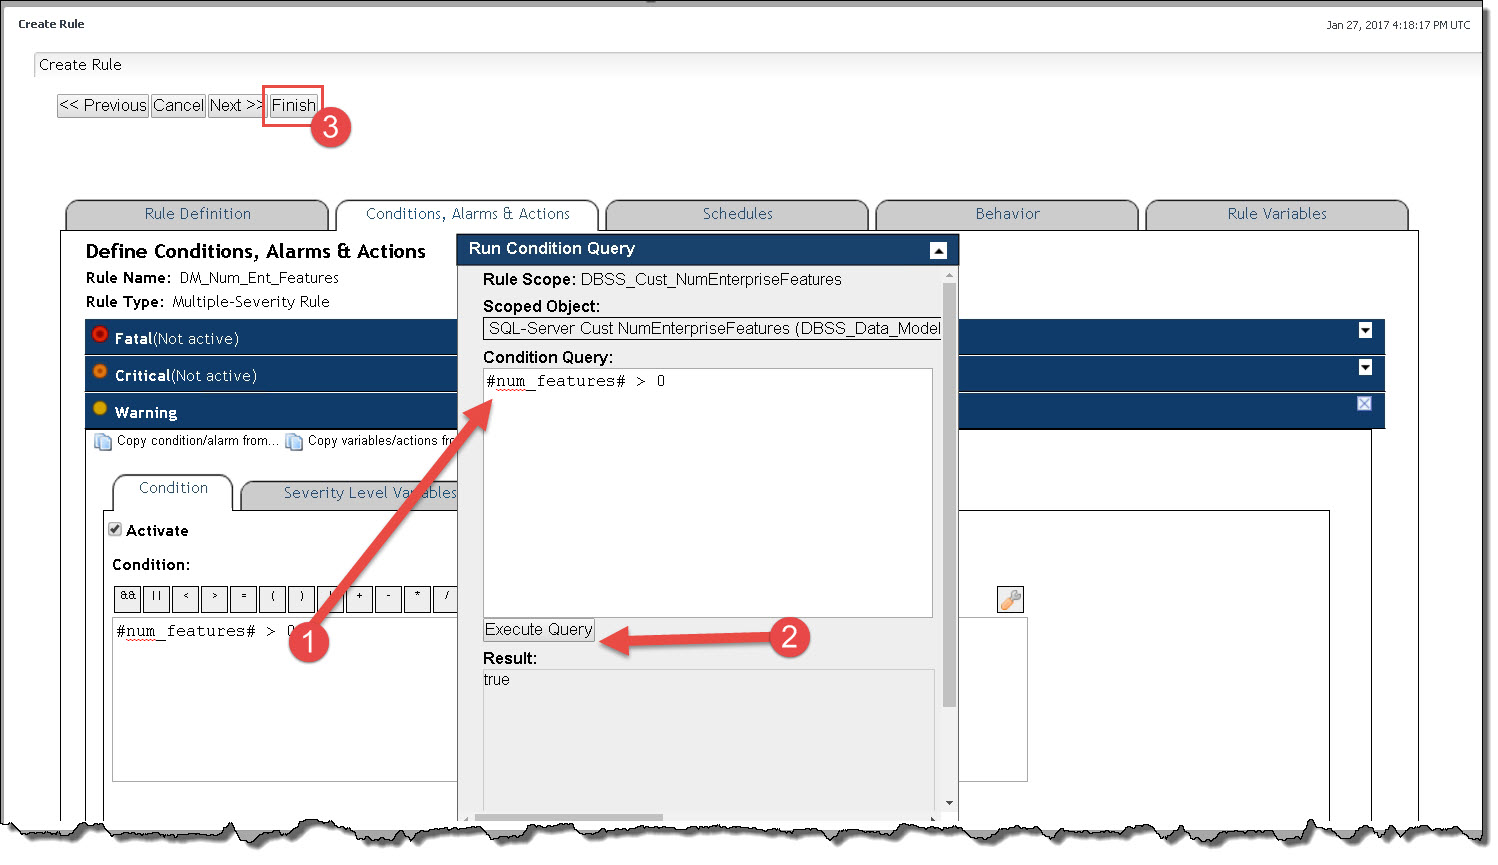Open the Schedules tab
The width and height of the screenshot is (1498, 865).
(737, 214)
